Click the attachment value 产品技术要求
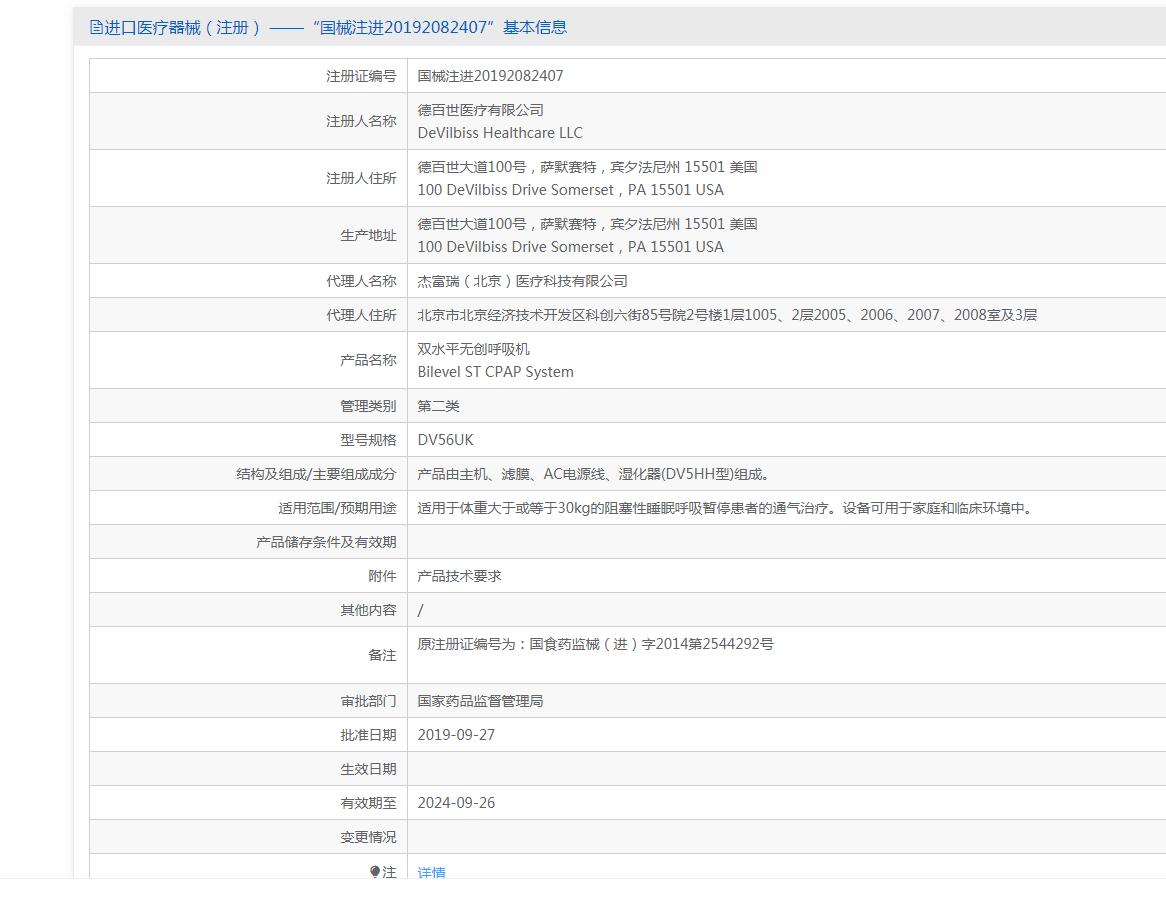1166x897 pixels. click(x=459, y=576)
